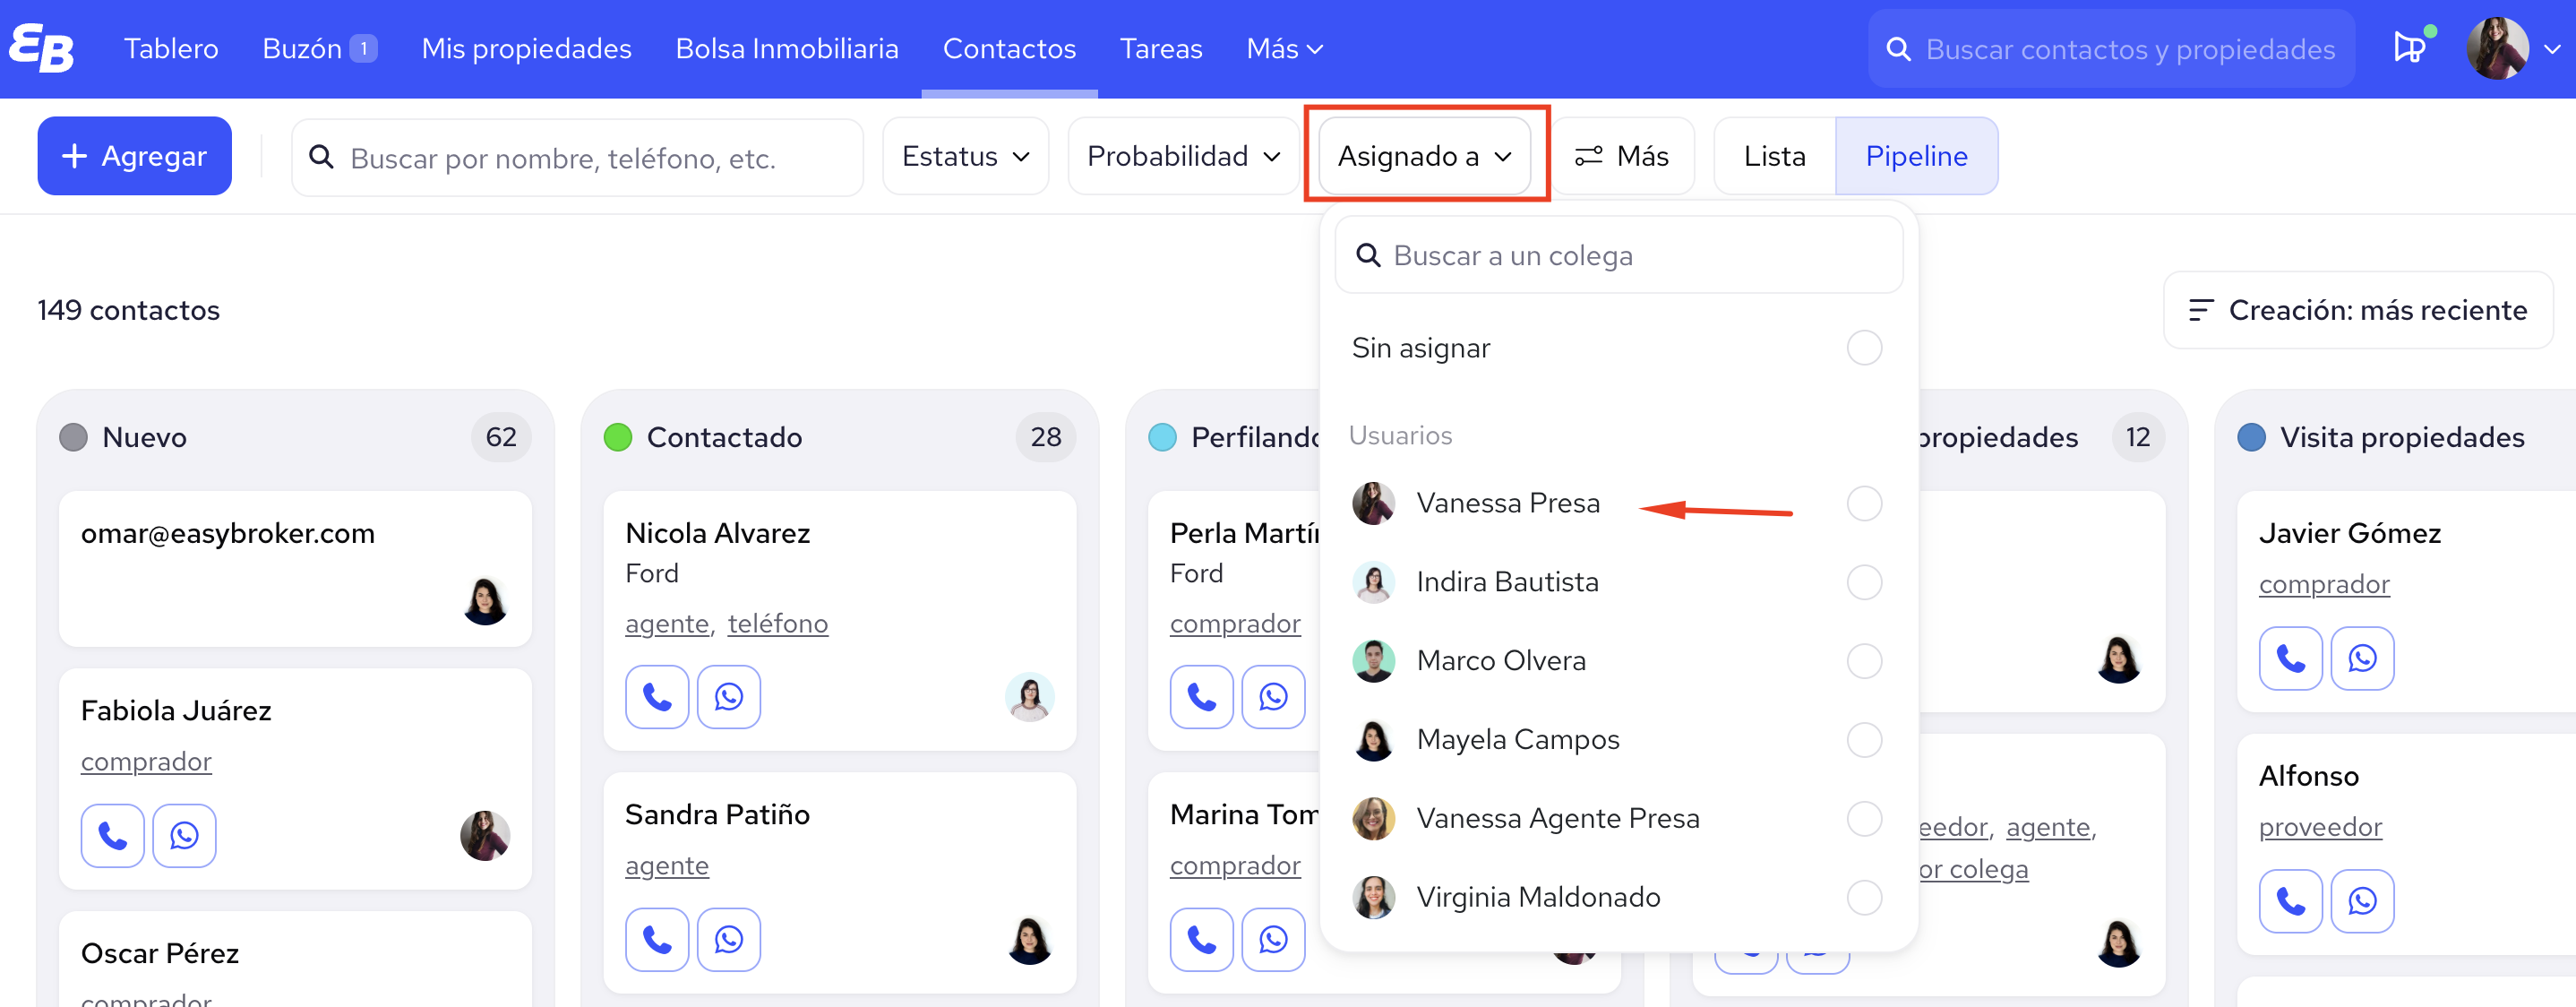Click agent avatar on Fabiola Juárez card
The height and width of the screenshot is (1007, 2576).
[485, 835]
